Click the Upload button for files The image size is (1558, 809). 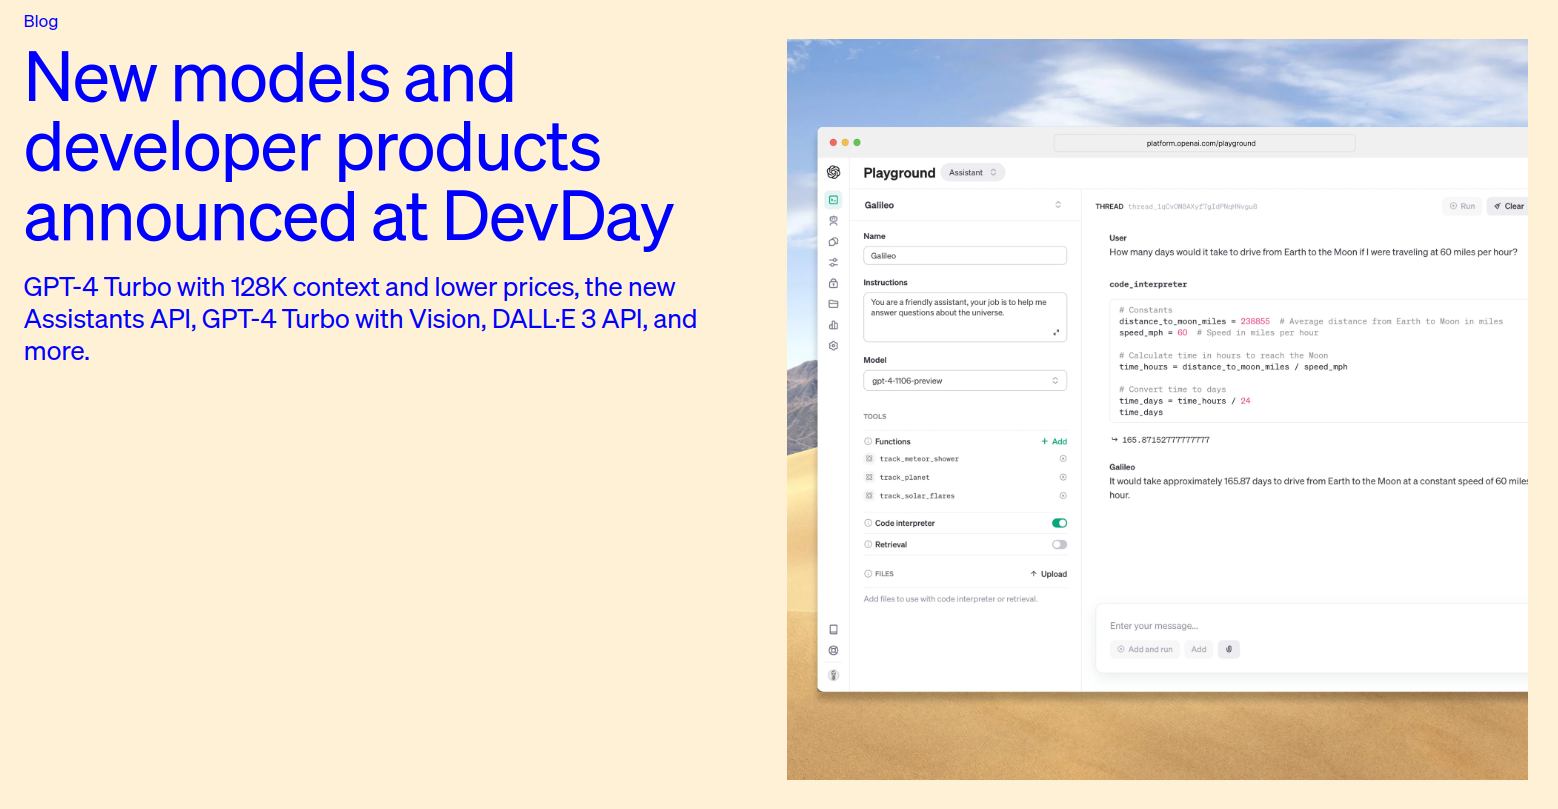1048,574
